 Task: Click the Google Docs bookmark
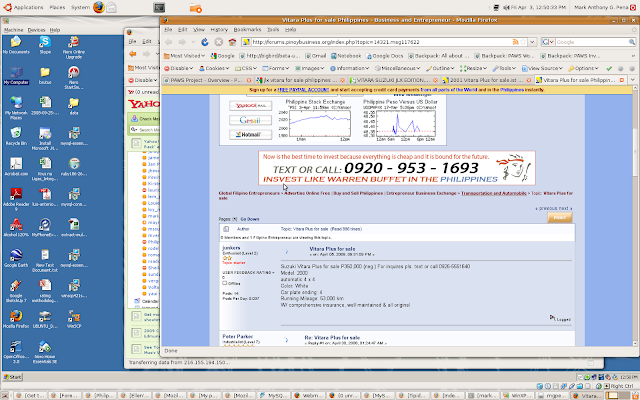(384, 56)
